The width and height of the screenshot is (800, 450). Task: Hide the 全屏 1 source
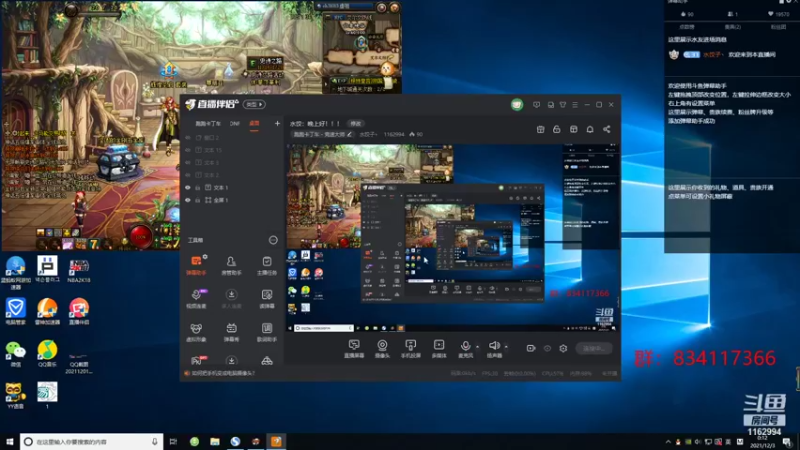point(188,200)
